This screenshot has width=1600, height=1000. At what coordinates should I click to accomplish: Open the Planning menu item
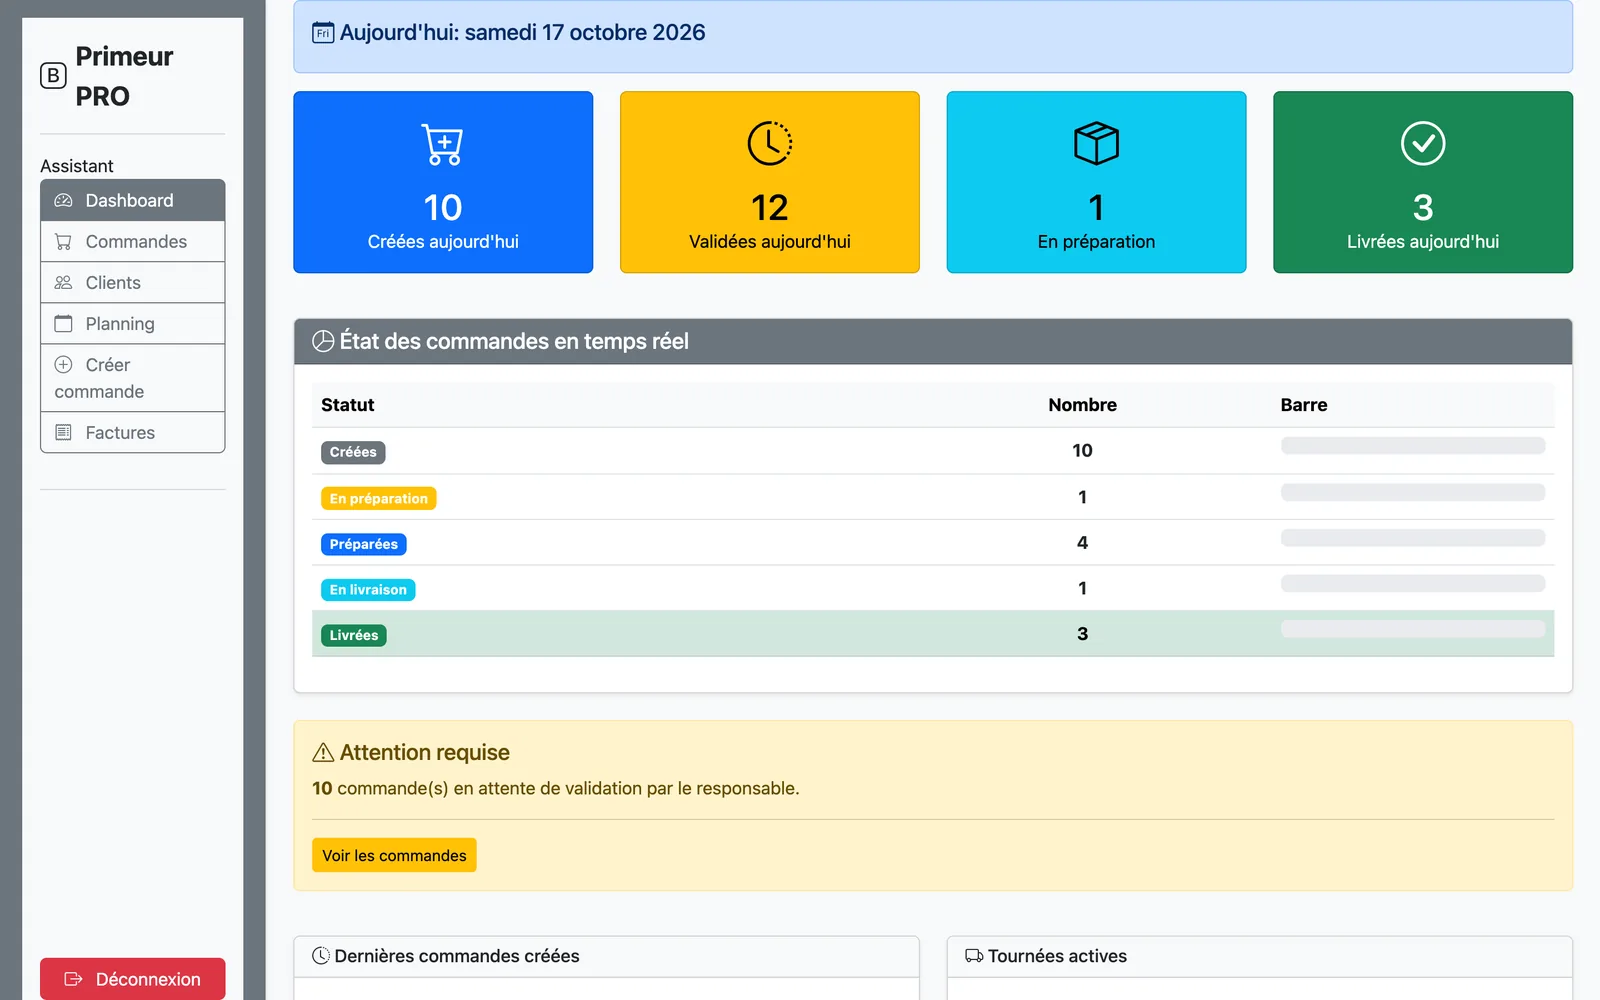point(133,324)
